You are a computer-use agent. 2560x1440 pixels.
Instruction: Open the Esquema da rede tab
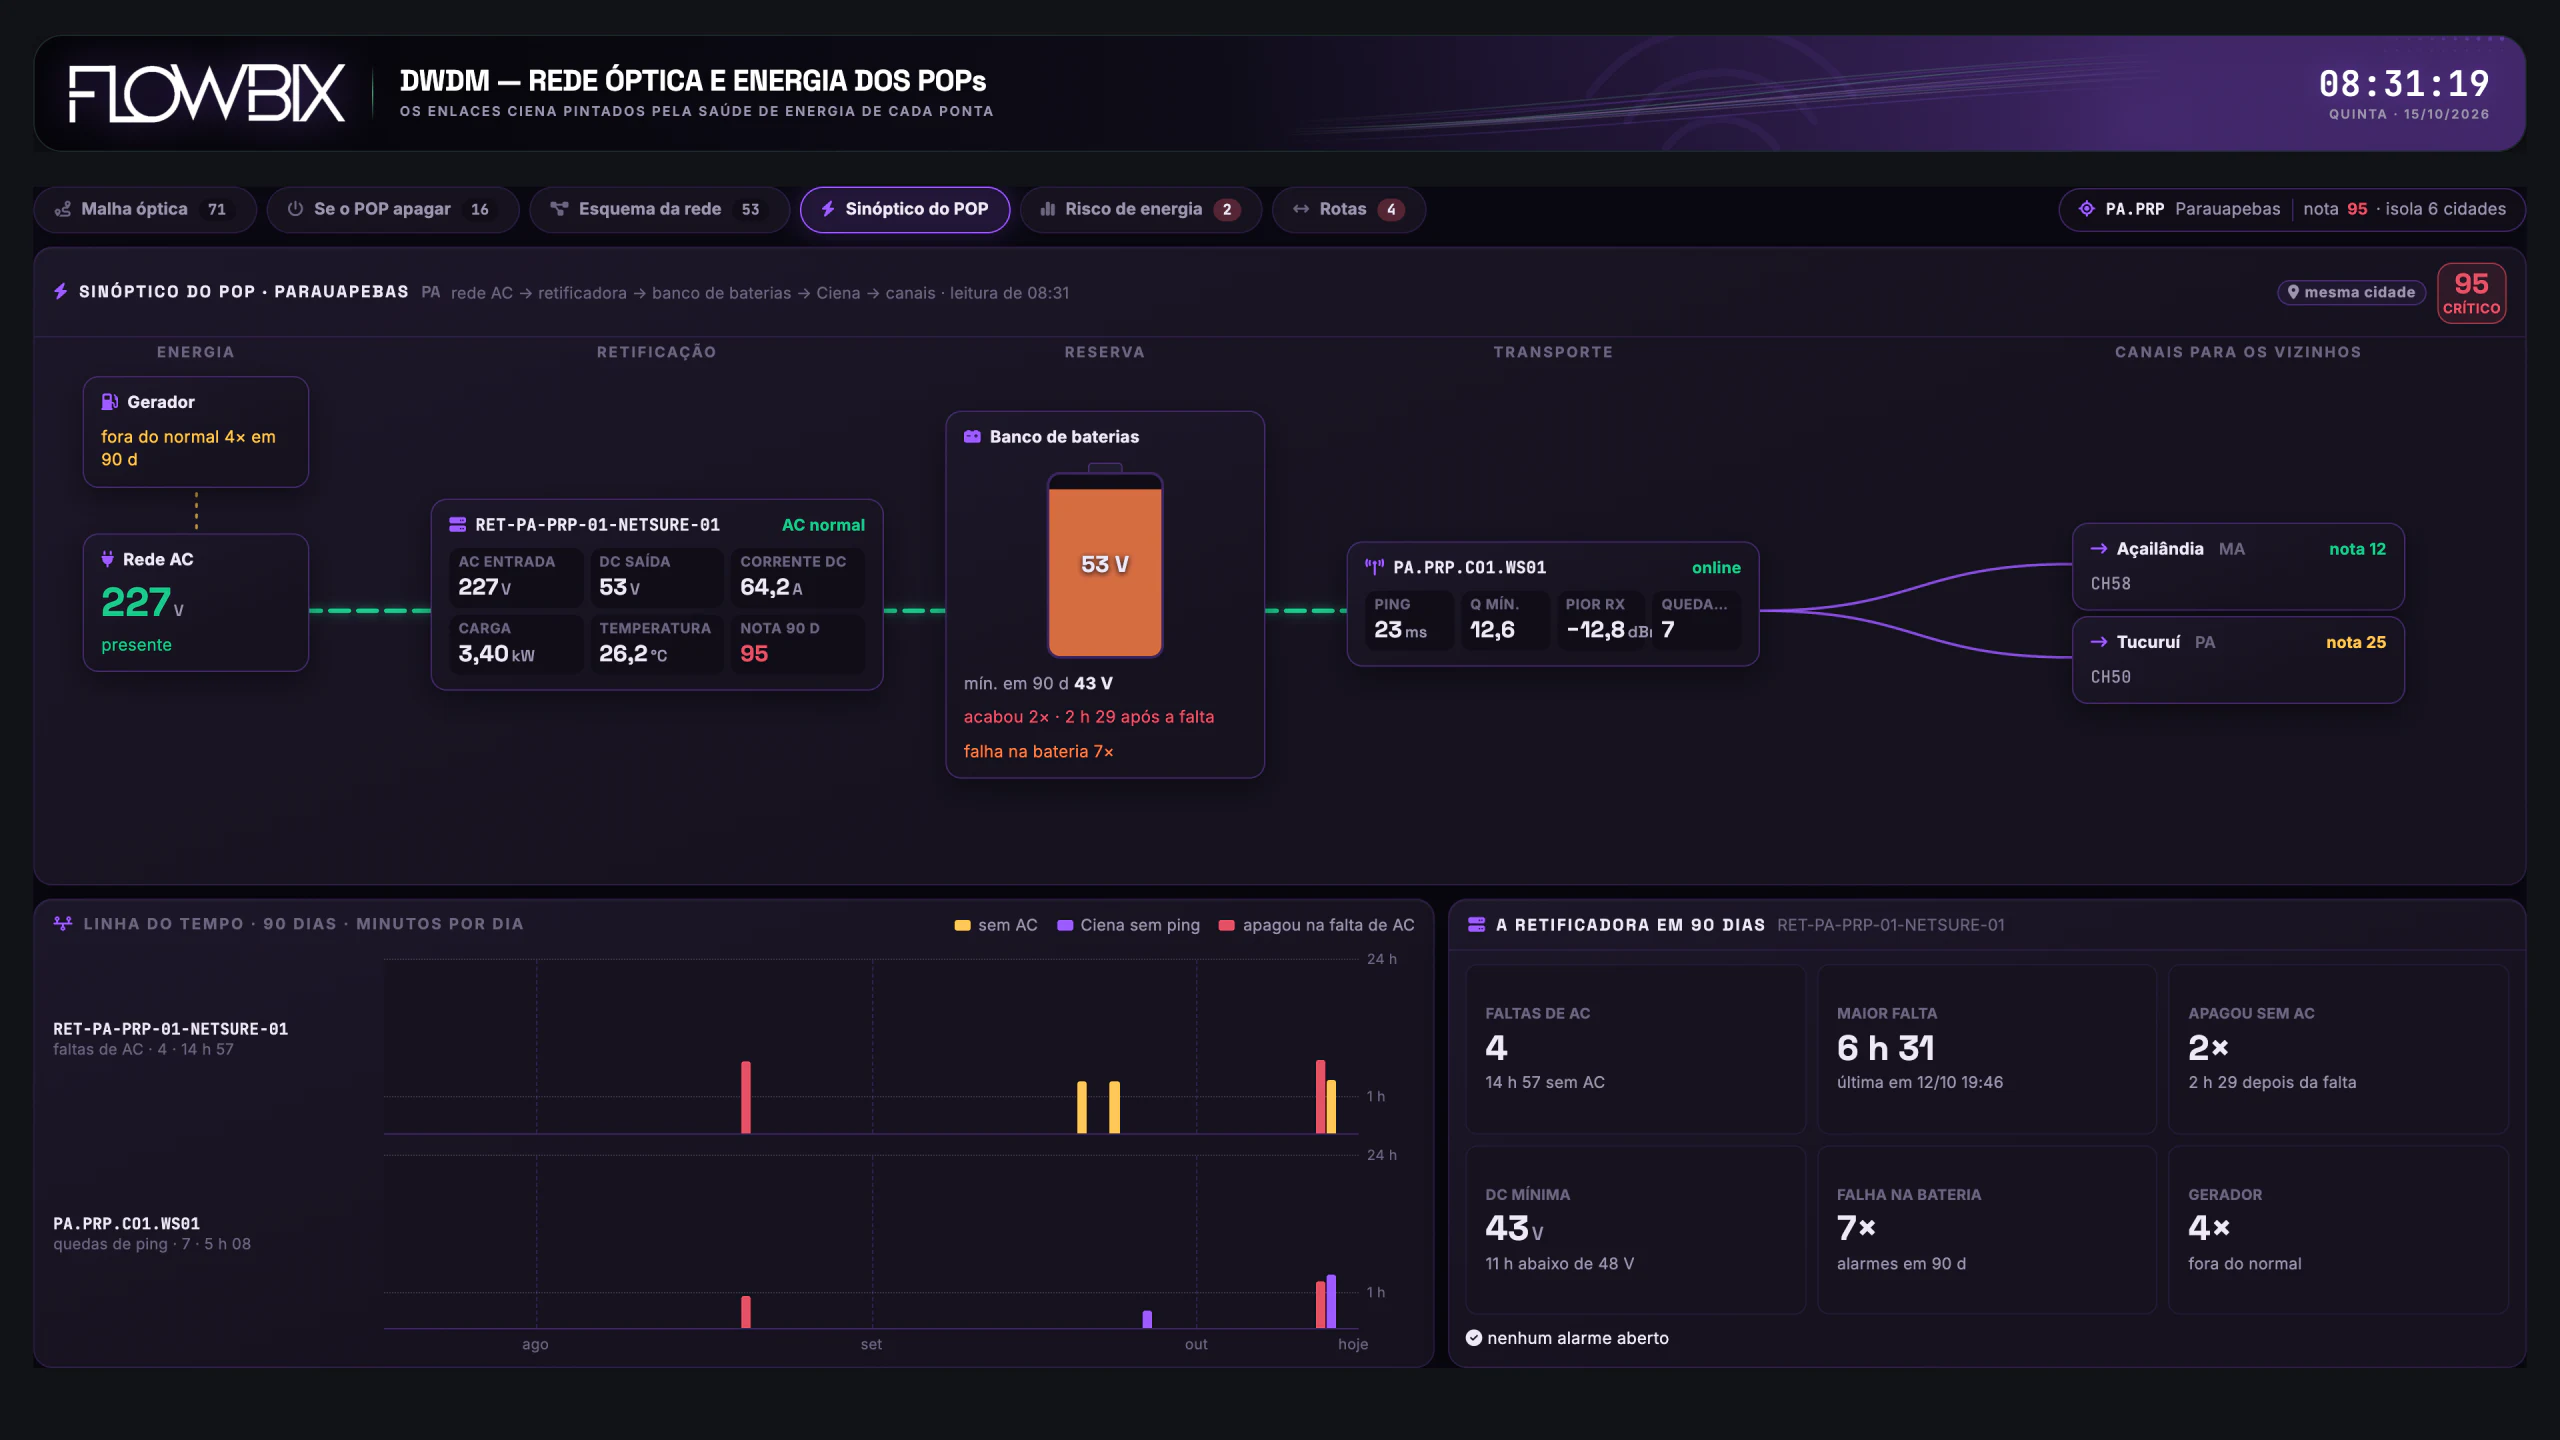(x=659, y=209)
